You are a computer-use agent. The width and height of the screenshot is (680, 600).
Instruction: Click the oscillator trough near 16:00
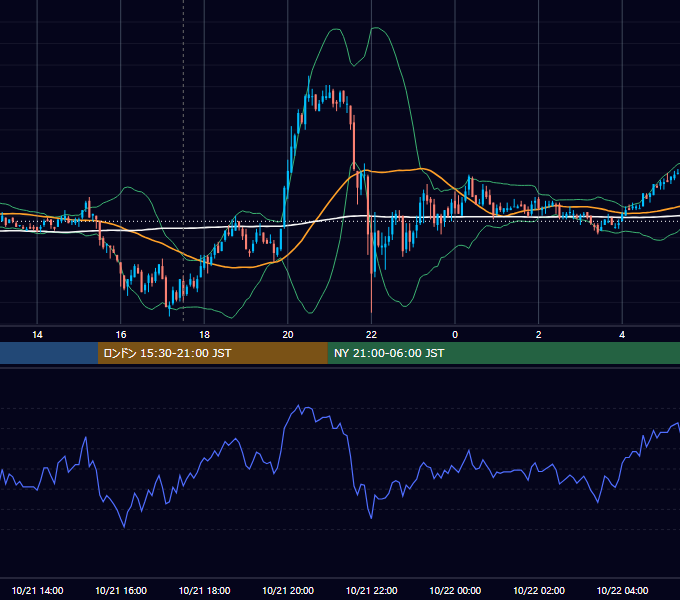click(x=124, y=526)
